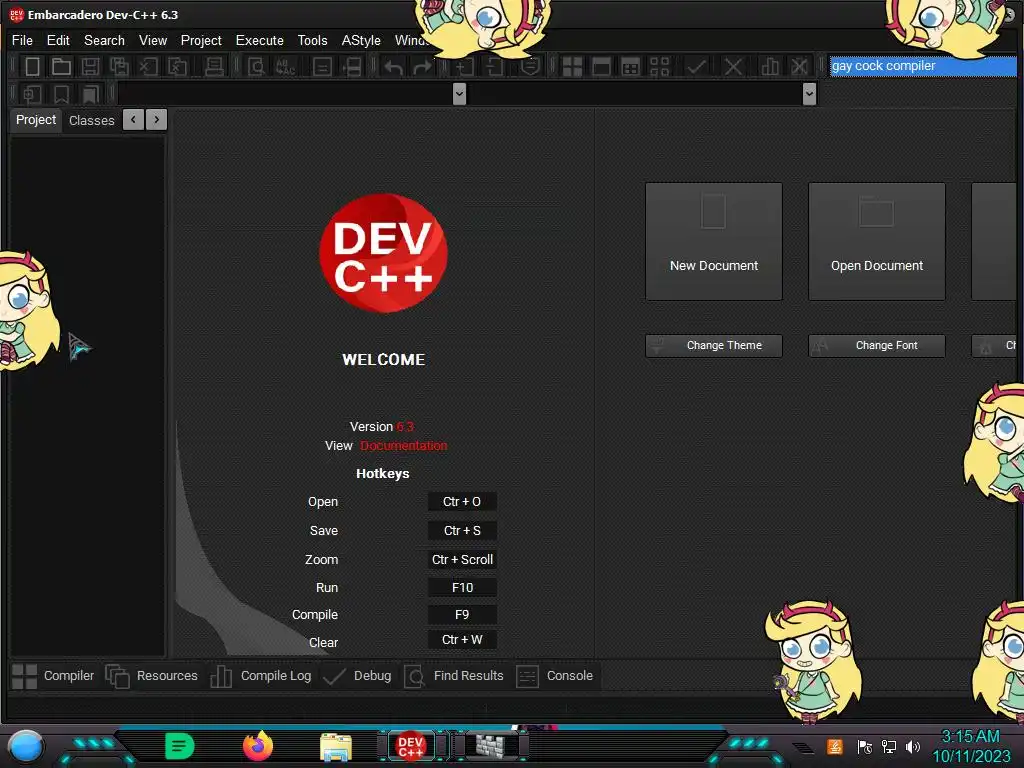
Task: Click the 'Ctr + Scroll' Zoom hotkey label
Action: coord(462,560)
